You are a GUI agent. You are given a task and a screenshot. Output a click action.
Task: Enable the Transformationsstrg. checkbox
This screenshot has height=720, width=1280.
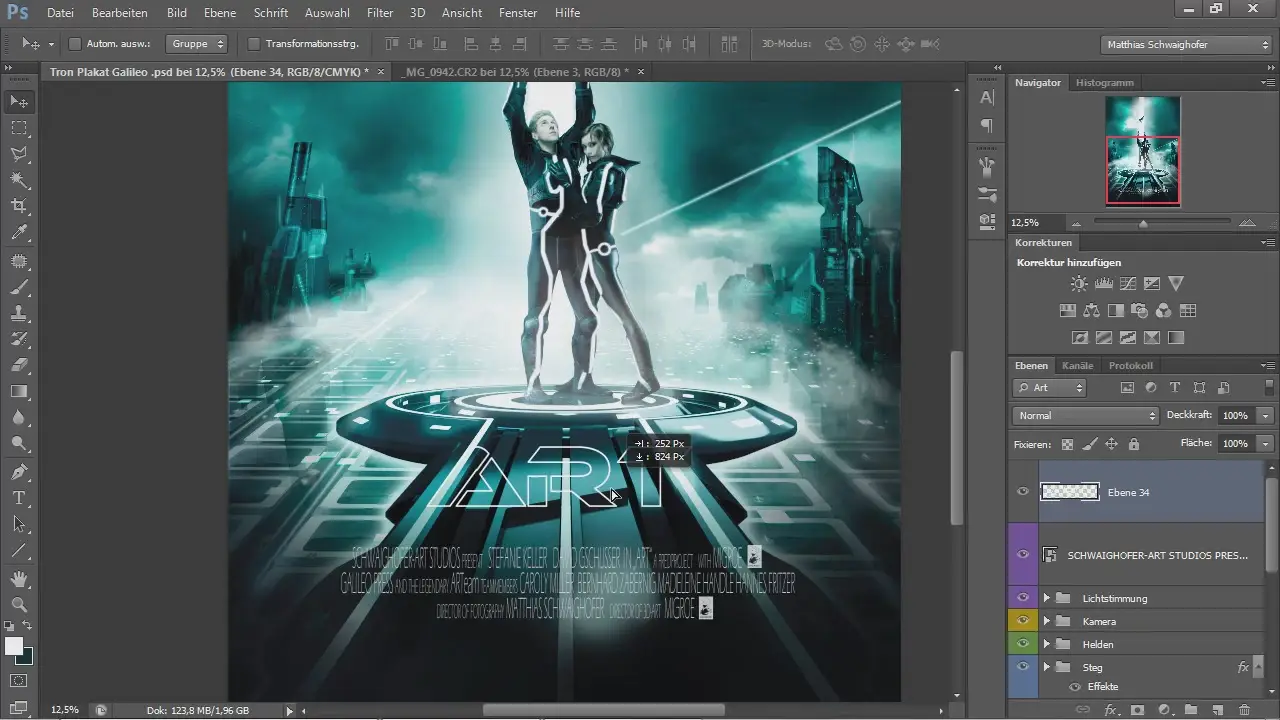[x=253, y=44]
